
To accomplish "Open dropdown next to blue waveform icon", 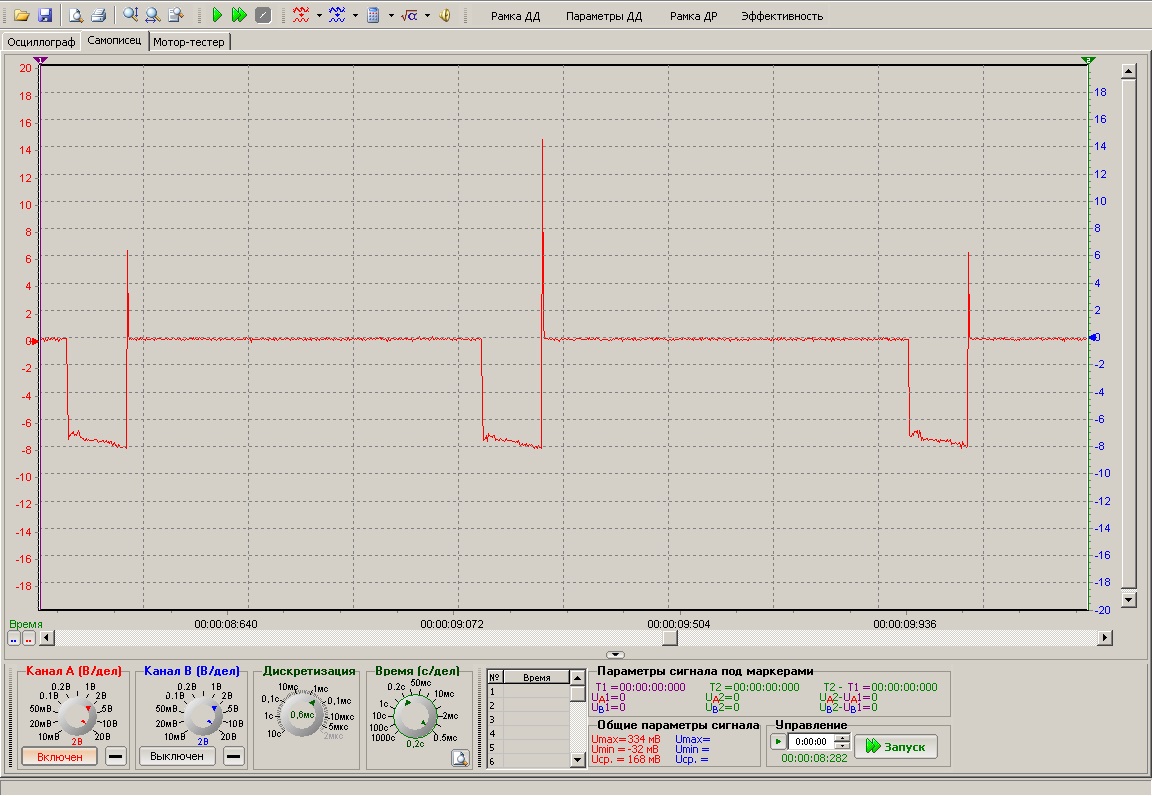I will (355, 15).
